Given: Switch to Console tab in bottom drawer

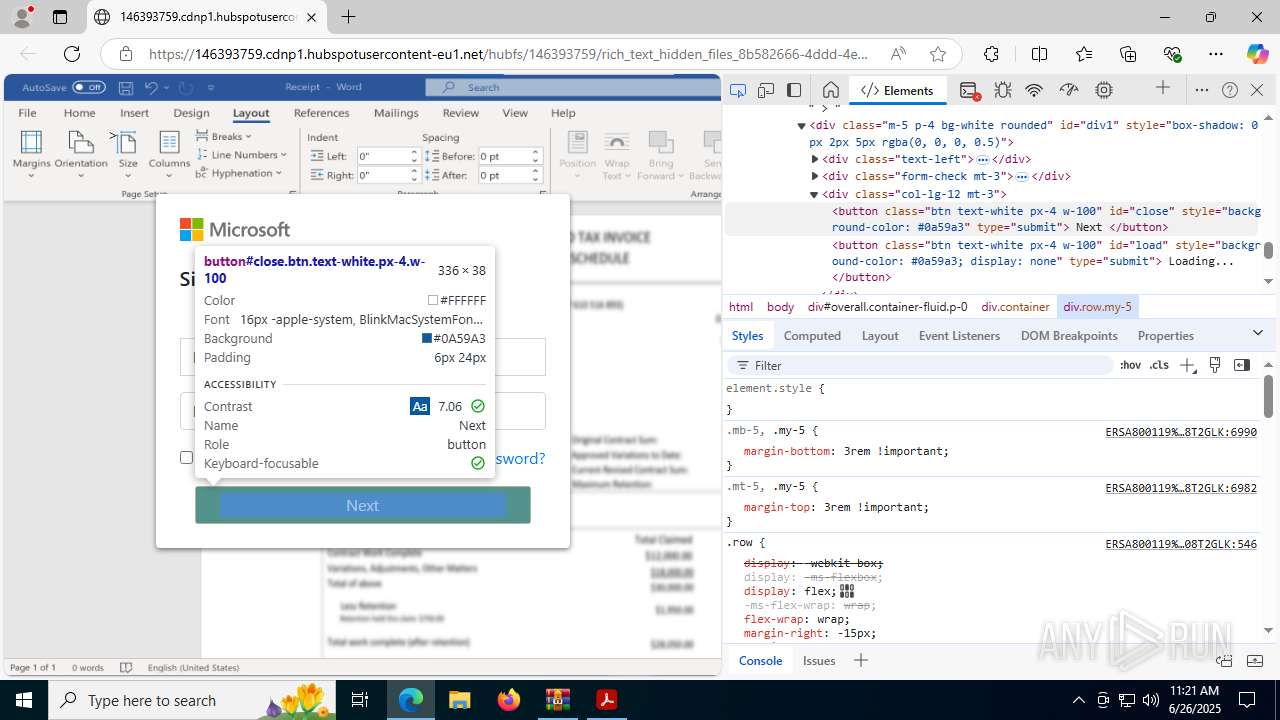Looking at the screenshot, I should pyautogui.click(x=760, y=661).
